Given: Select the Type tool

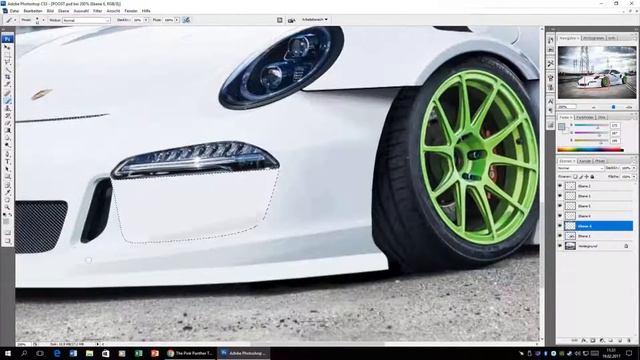Looking at the screenshot, I should point(7,162).
